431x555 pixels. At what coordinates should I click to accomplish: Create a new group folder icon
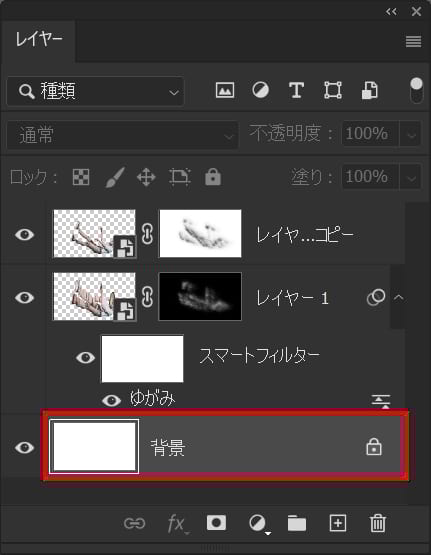coord(297,523)
